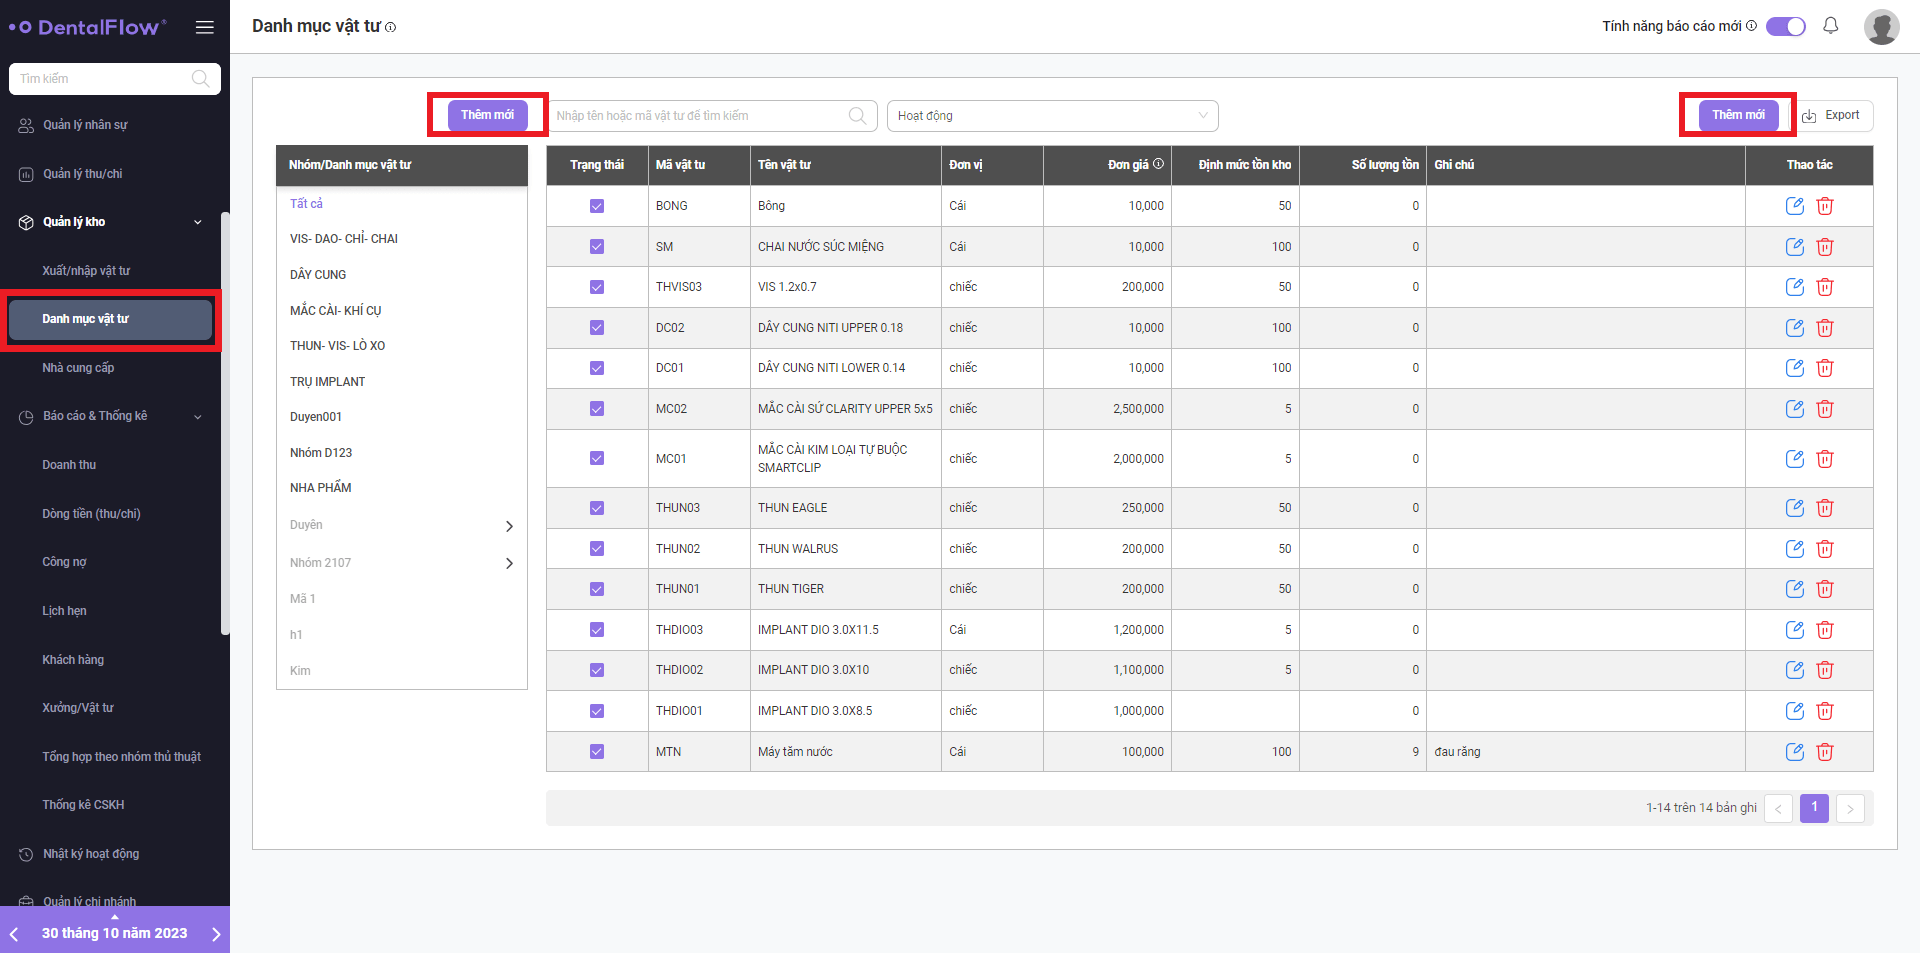The width and height of the screenshot is (1920, 953).
Task: Edit the THDIO03 row
Action: pyautogui.click(x=1795, y=630)
